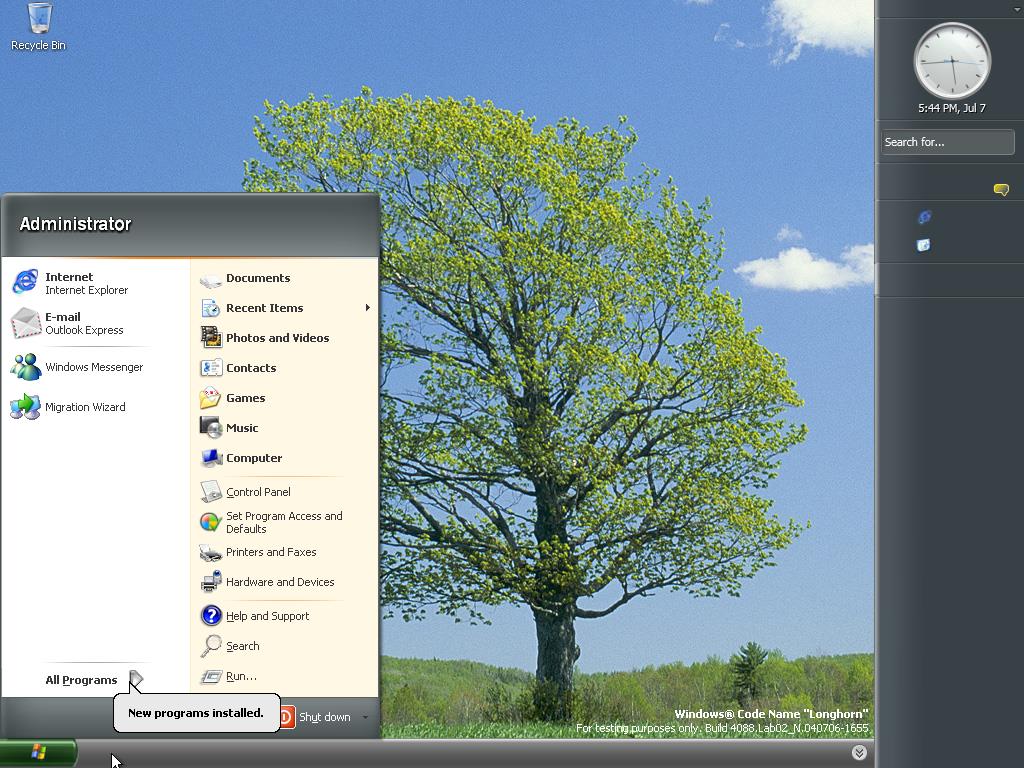Select Control Panel menu entry text
This screenshot has width=1024, height=768.
258,492
